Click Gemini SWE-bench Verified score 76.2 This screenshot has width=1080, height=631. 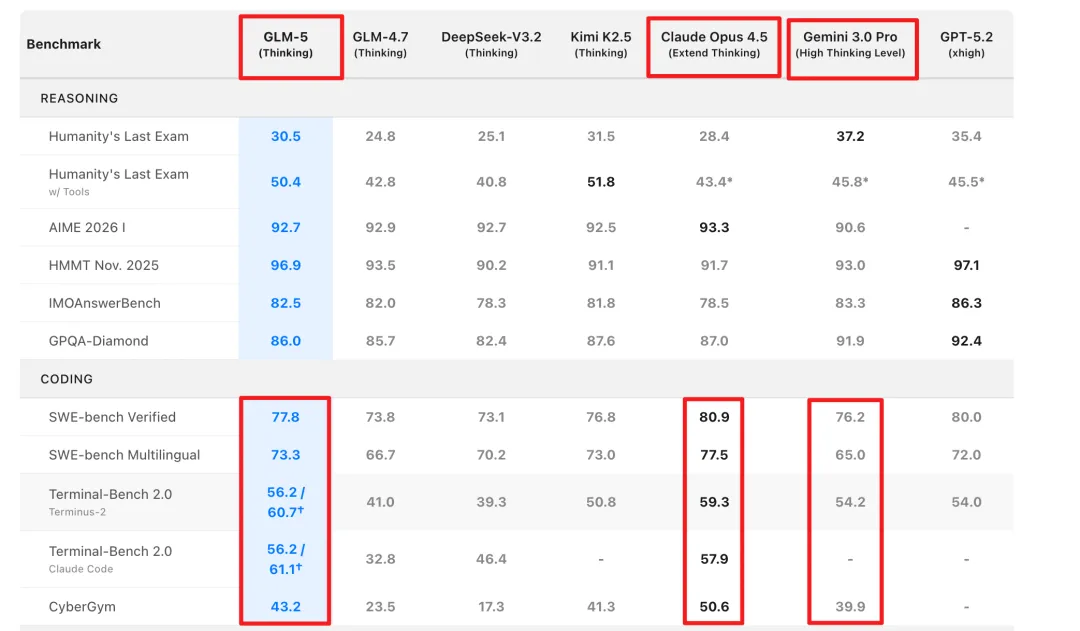(850, 417)
